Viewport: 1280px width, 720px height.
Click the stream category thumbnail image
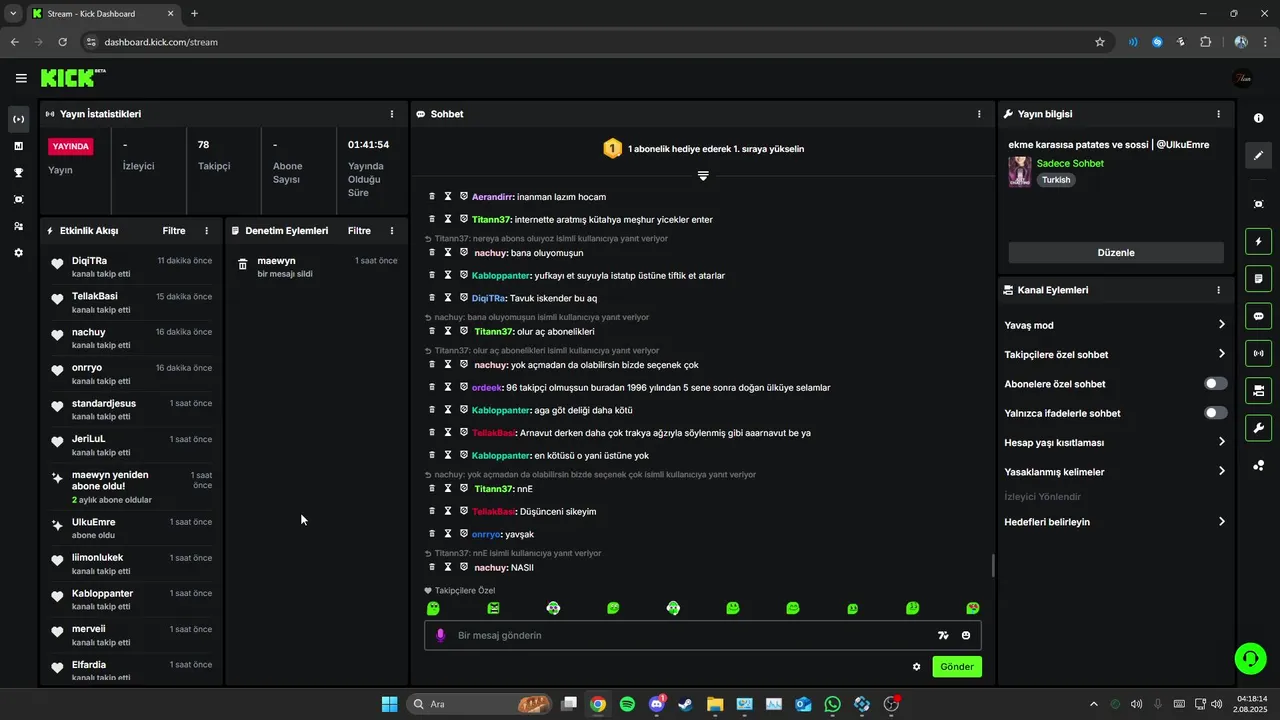[1020, 171]
